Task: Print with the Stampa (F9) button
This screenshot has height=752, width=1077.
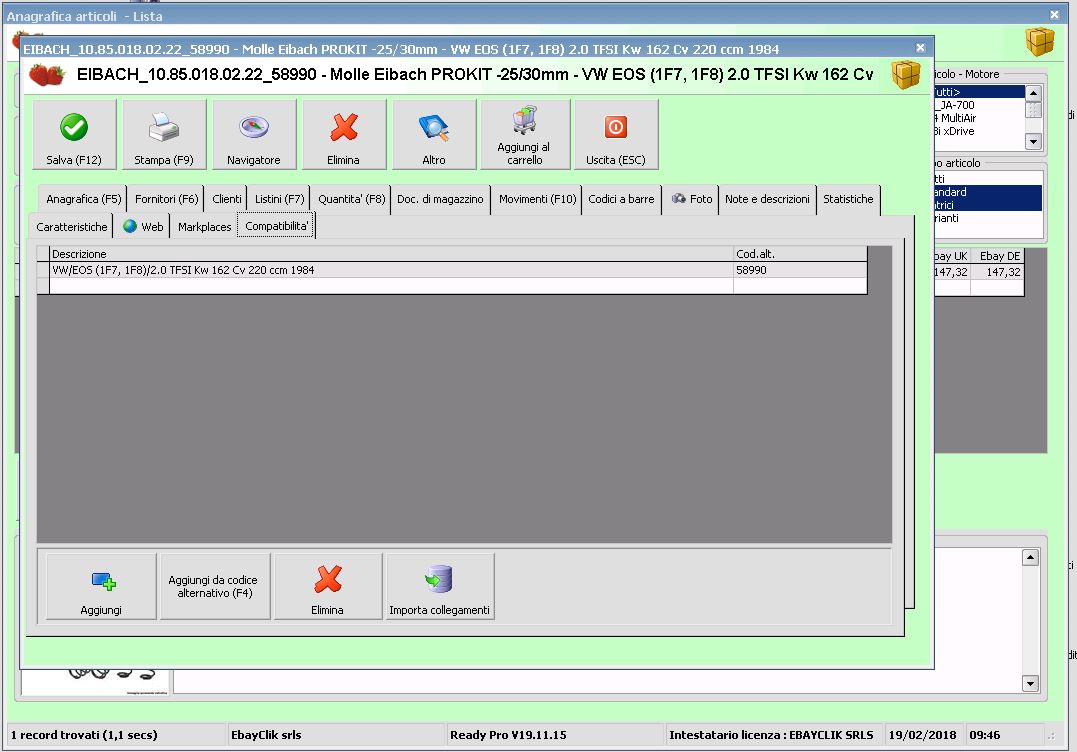Action: tap(164, 135)
